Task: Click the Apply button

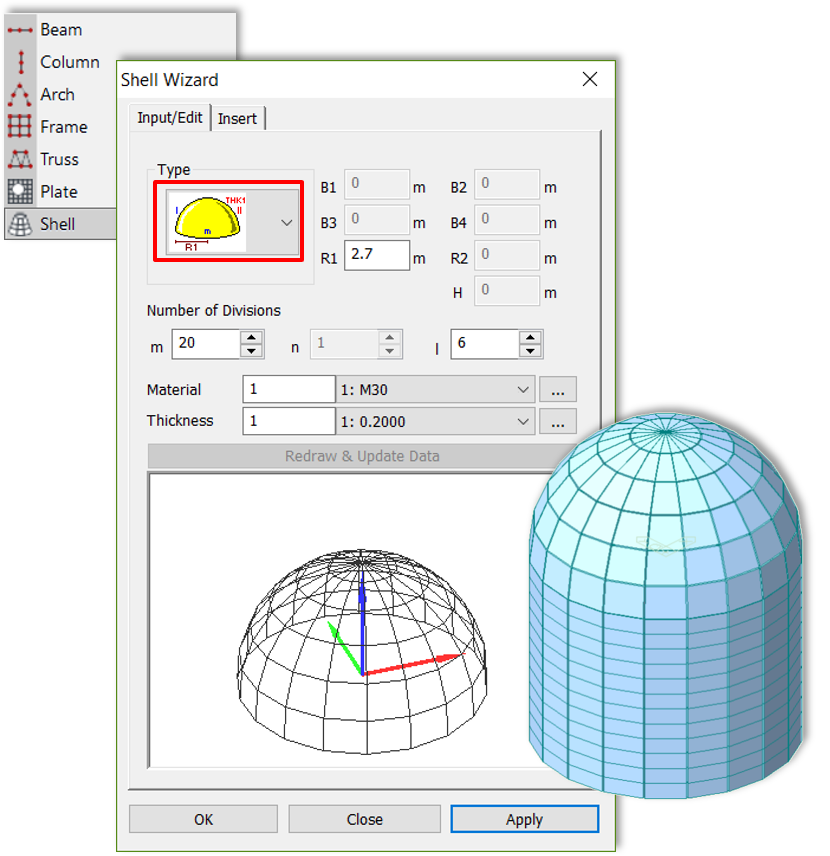Action: [x=524, y=819]
